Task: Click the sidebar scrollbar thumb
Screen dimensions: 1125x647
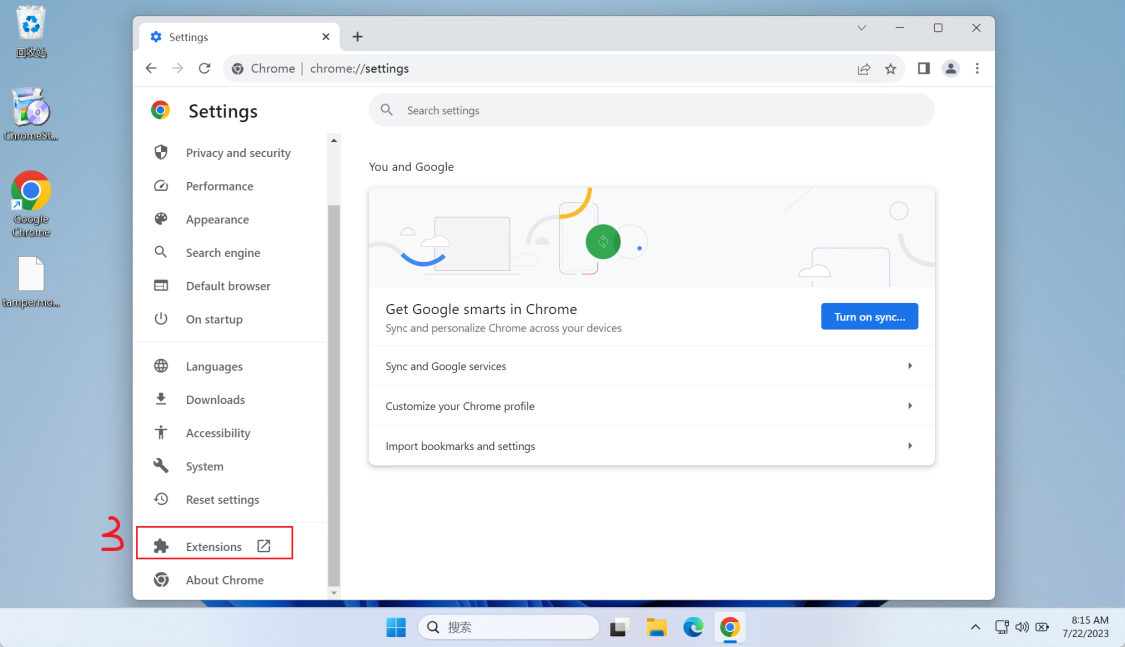Action: [334, 395]
